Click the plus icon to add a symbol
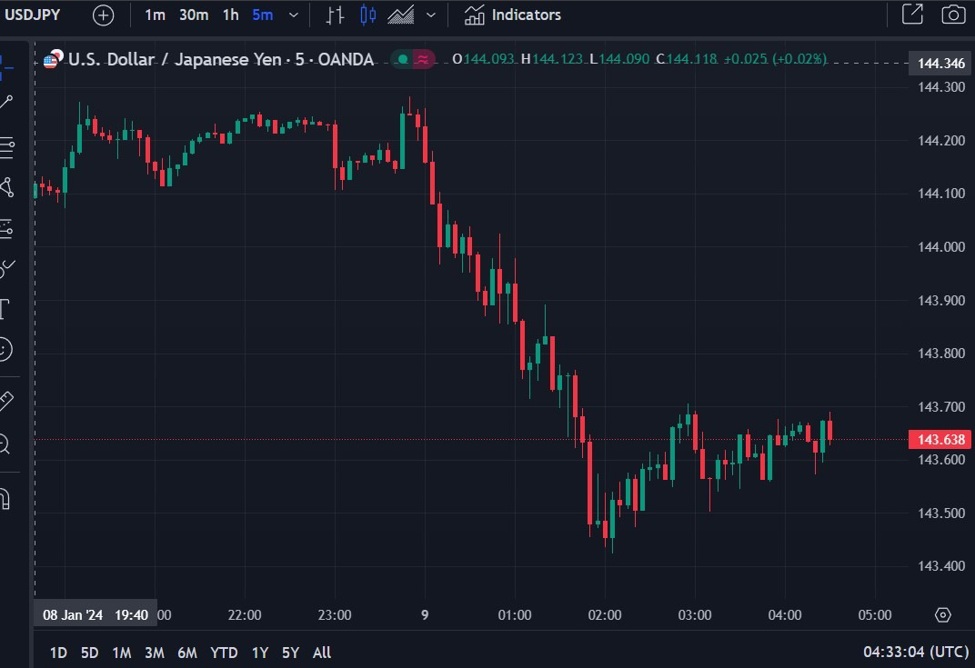The height and width of the screenshot is (668, 975). [103, 15]
